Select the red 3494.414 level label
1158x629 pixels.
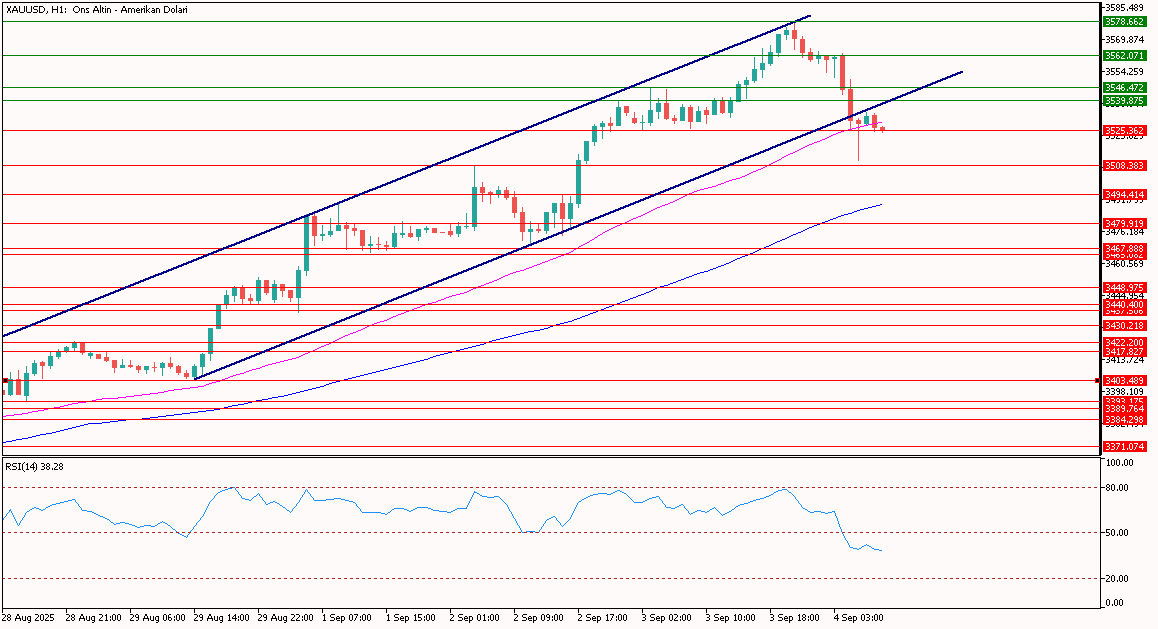pyautogui.click(x=1125, y=195)
